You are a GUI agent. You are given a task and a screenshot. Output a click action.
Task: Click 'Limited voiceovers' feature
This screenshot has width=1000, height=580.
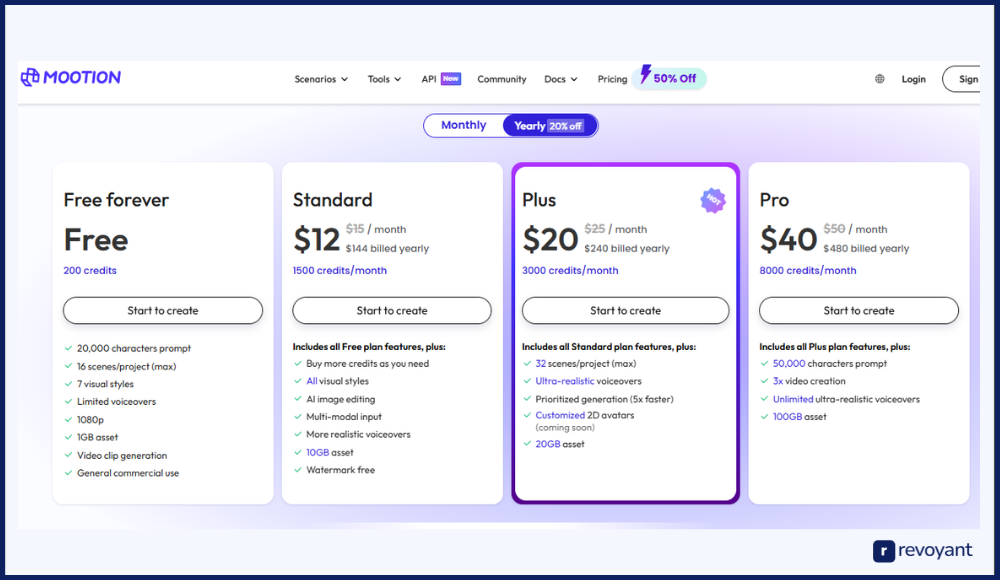click(116, 401)
